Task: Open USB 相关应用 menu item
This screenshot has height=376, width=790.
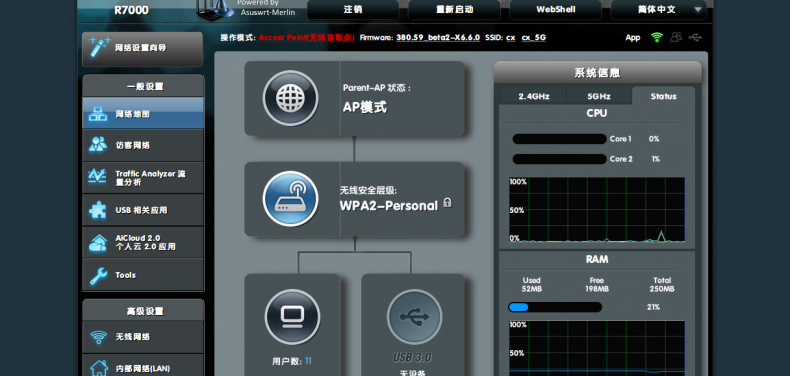Action: (143, 210)
